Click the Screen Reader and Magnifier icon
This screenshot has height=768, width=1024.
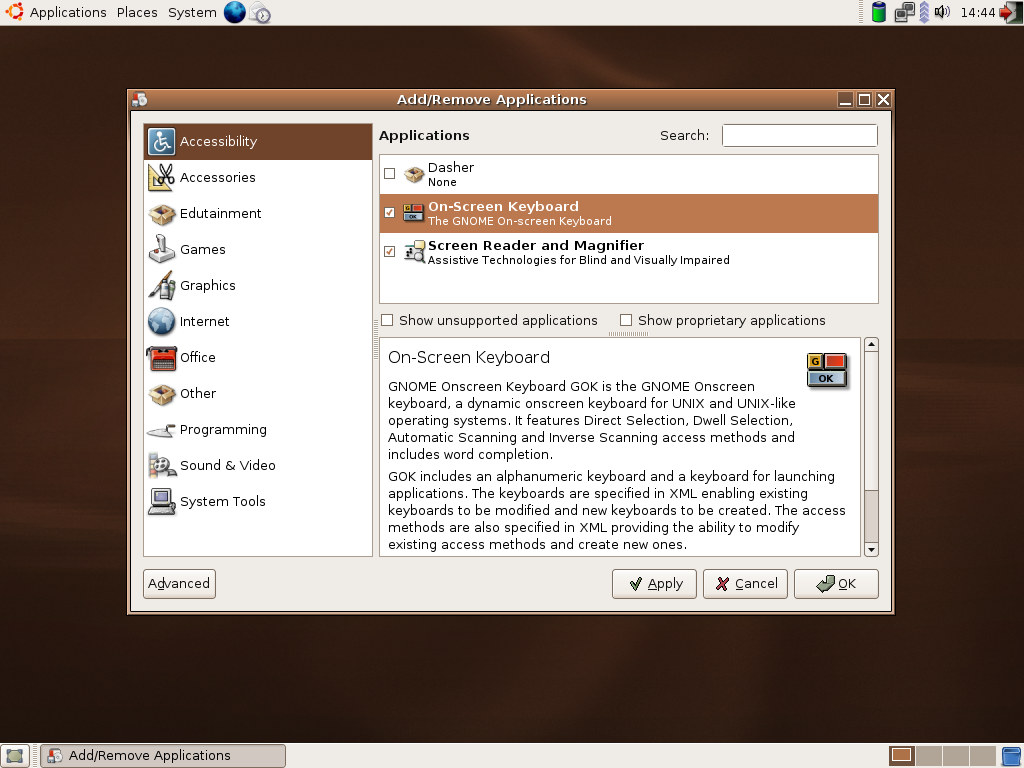click(x=414, y=252)
